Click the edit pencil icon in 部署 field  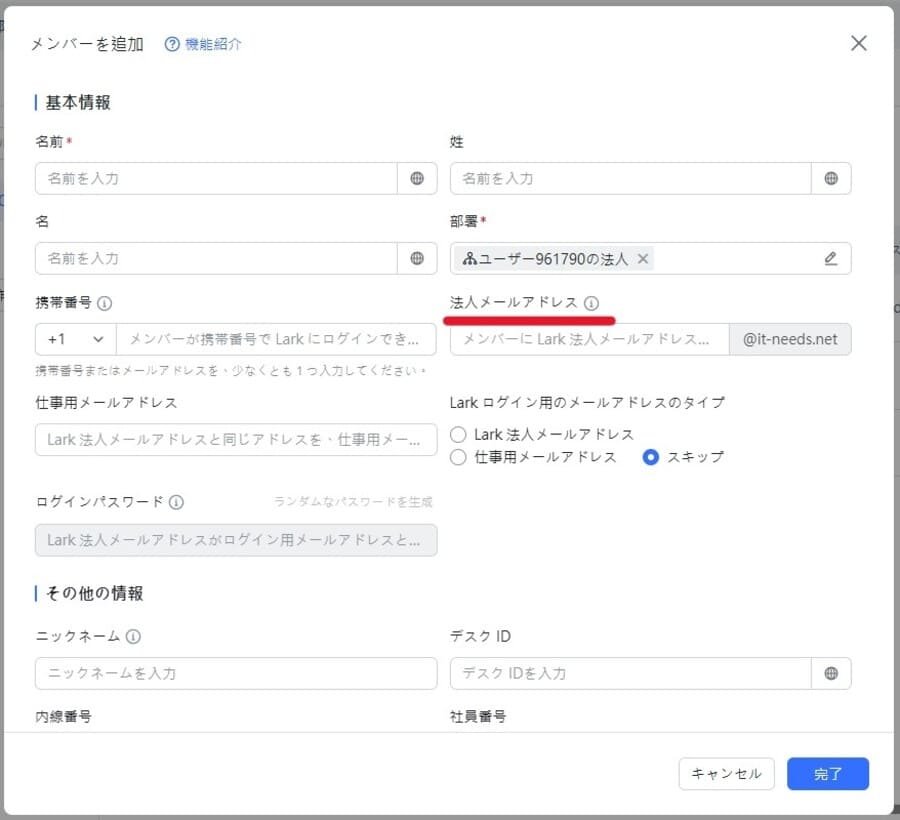(830, 258)
